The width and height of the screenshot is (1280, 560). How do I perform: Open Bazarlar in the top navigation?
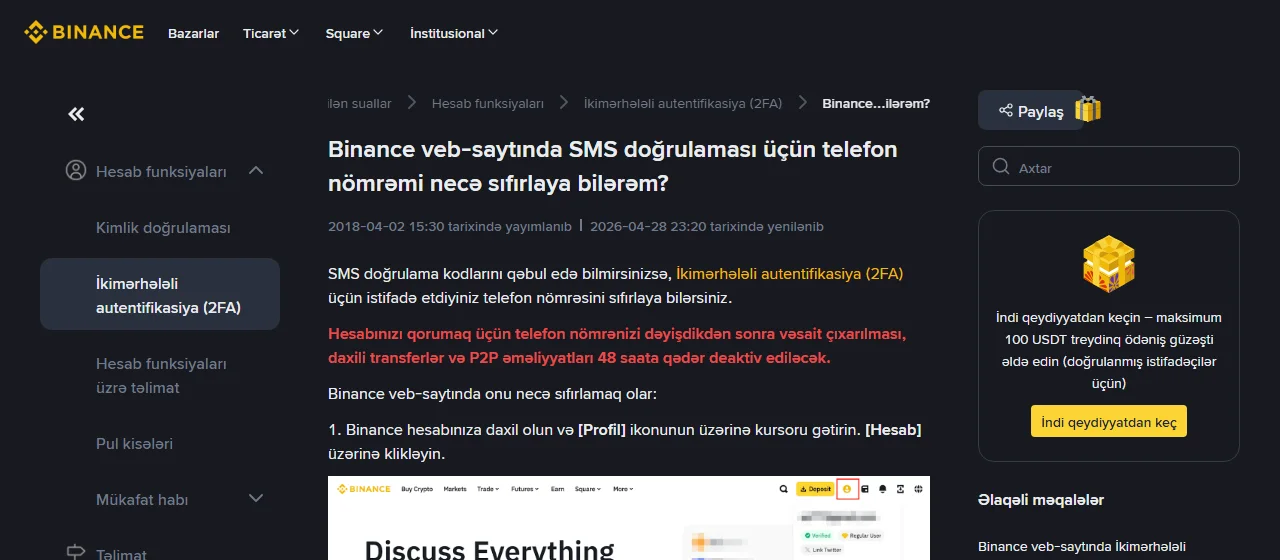point(193,33)
